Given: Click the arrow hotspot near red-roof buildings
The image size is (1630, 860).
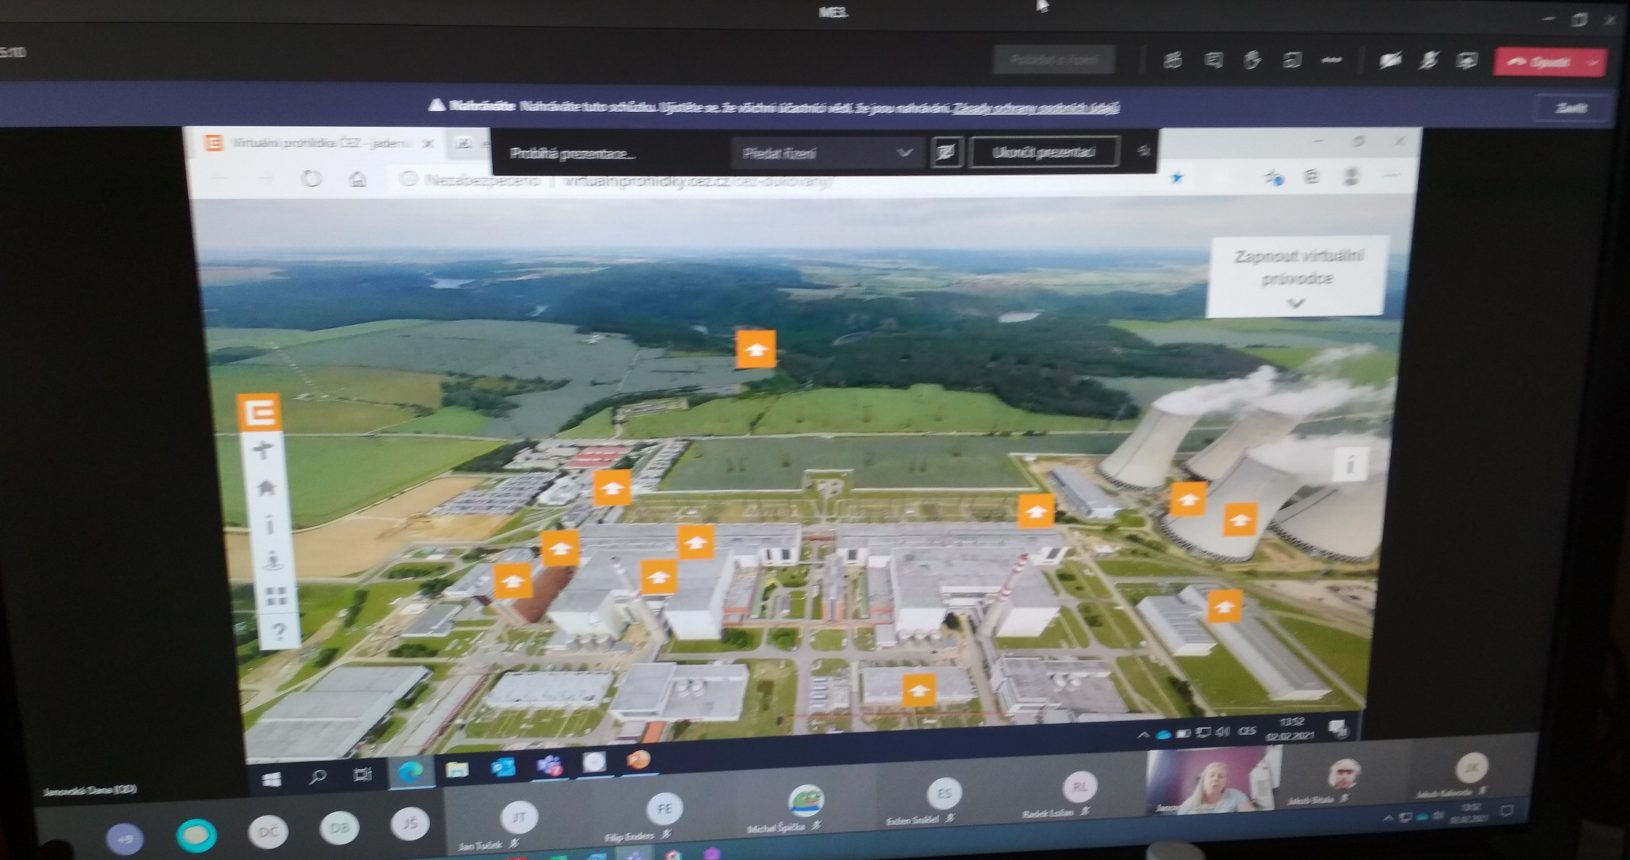Looking at the screenshot, I should [x=612, y=488].
